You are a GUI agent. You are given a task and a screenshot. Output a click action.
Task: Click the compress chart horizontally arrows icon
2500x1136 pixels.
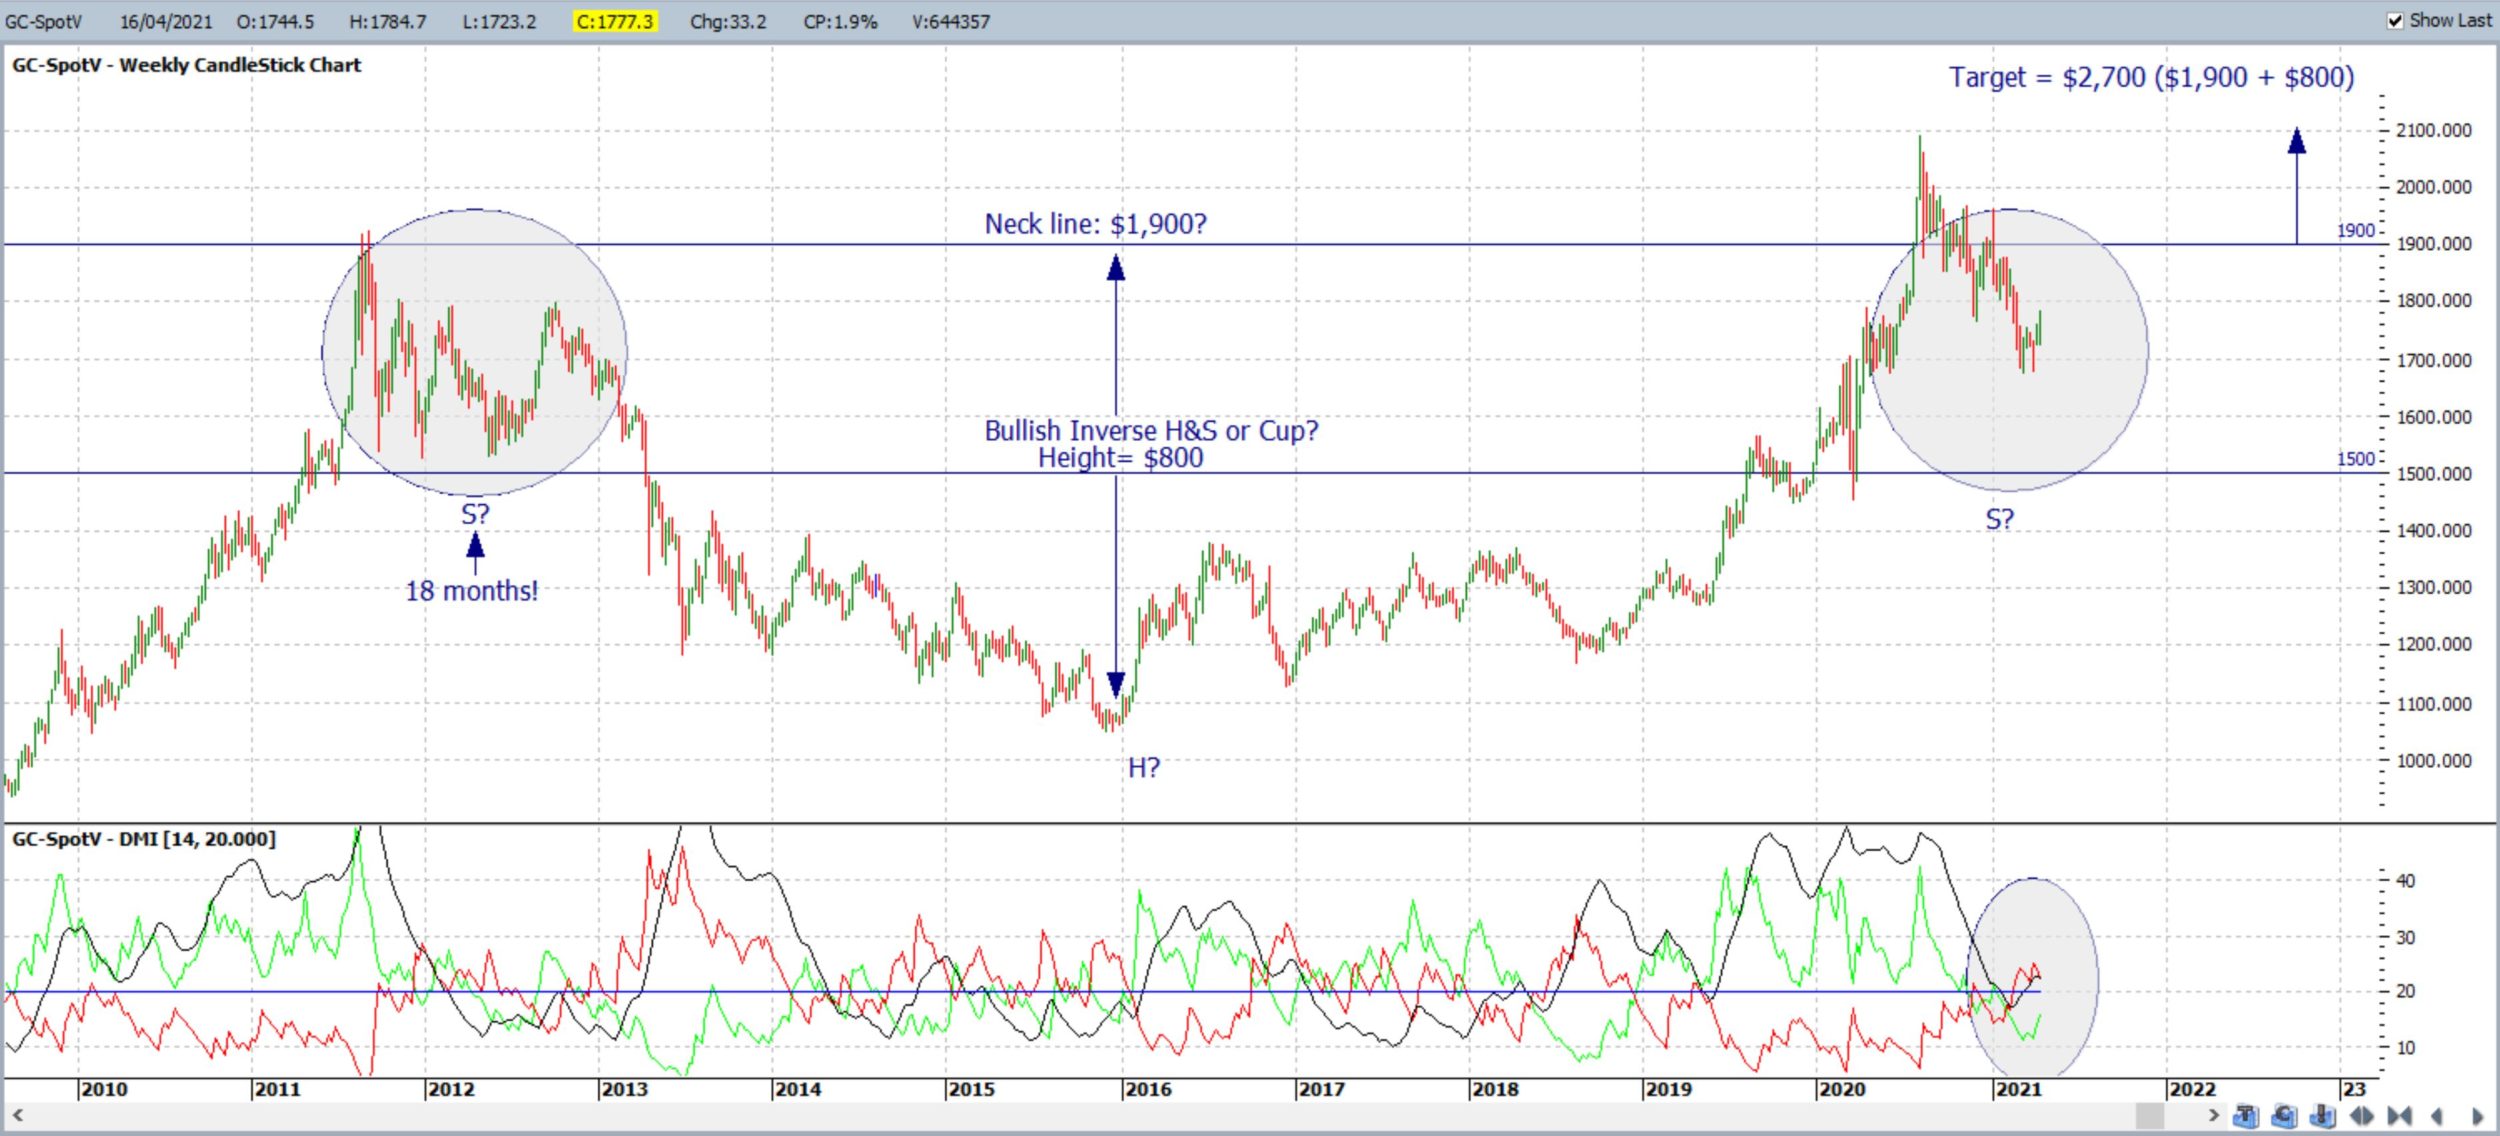pyautogui.click(x=2399, y=1115)
